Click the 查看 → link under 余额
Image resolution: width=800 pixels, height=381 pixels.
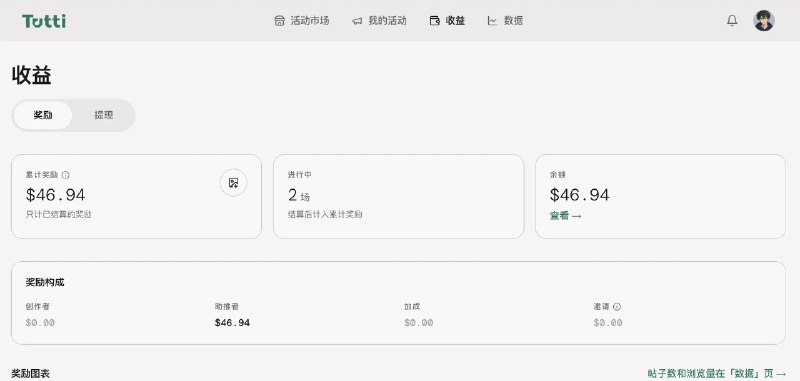coord(566,216)
